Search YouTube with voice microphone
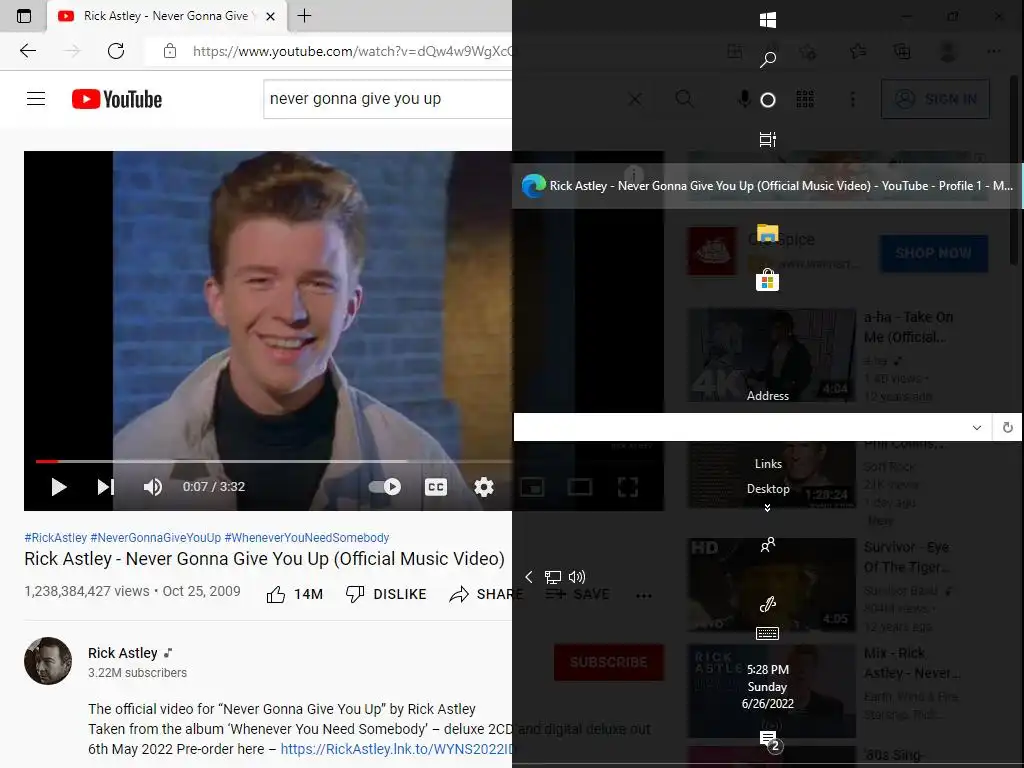 (744, 99)
